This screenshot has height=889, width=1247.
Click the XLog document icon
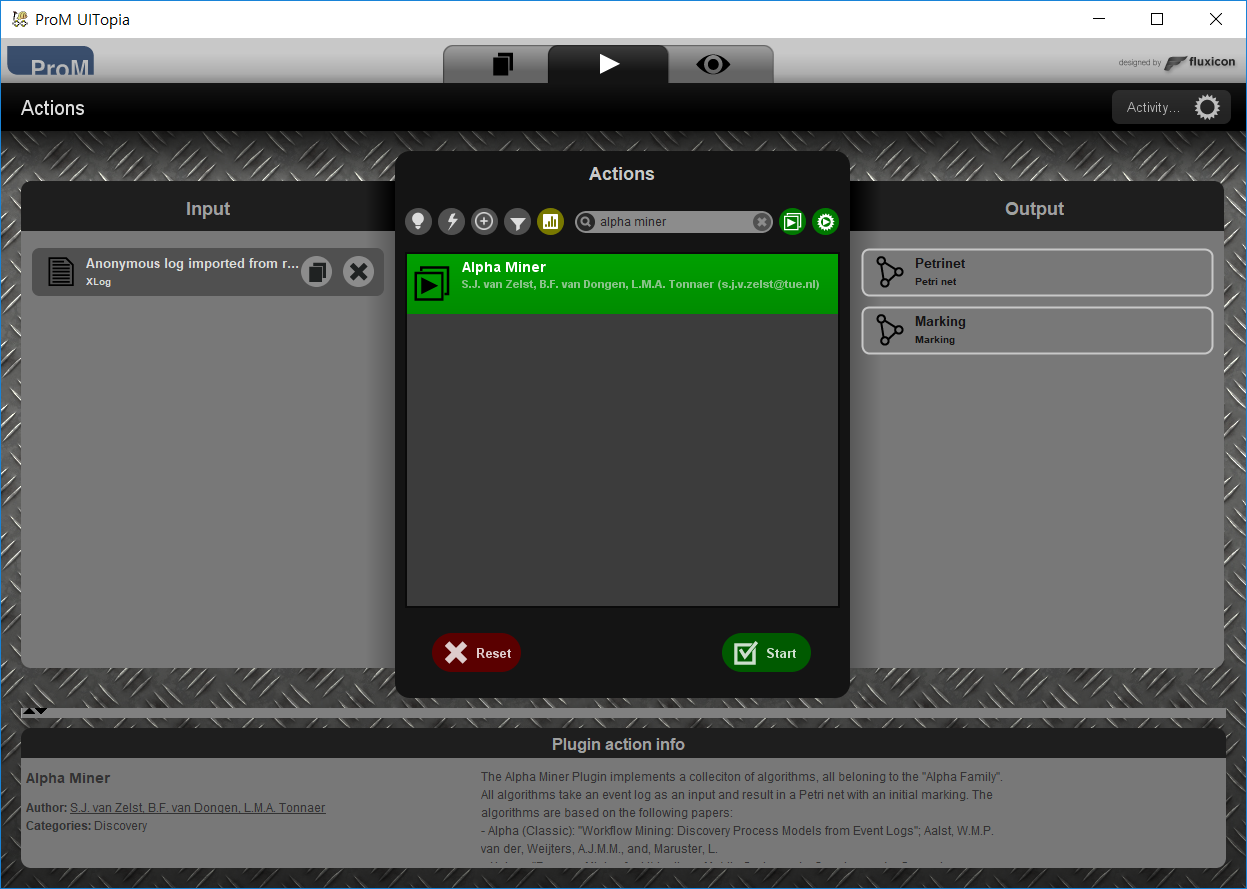coord(61,272)
